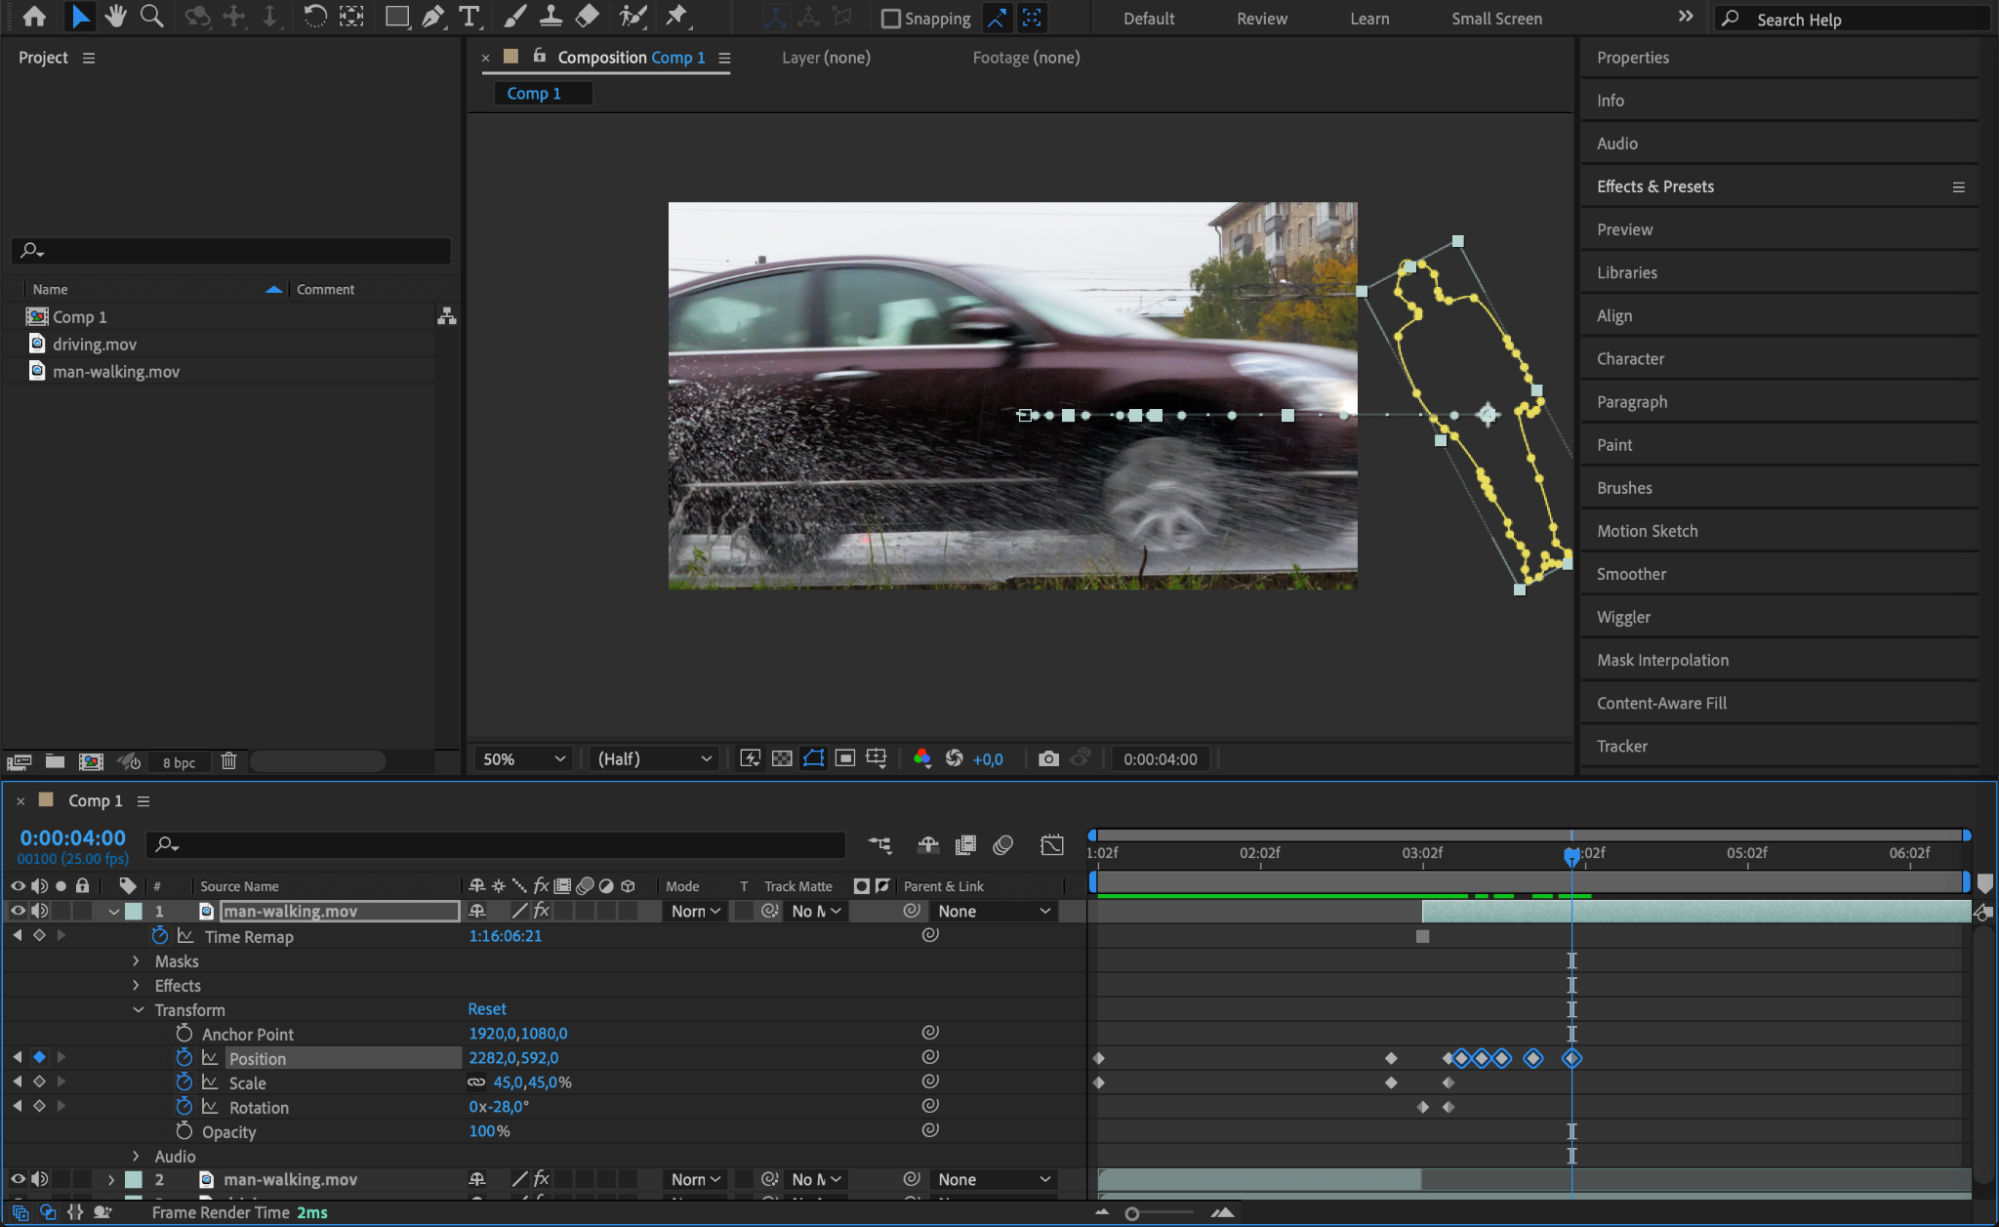Toggle Position stopwatch for layer 1
This screenshot has width=1999, height=1227.
click(184, 1058)
